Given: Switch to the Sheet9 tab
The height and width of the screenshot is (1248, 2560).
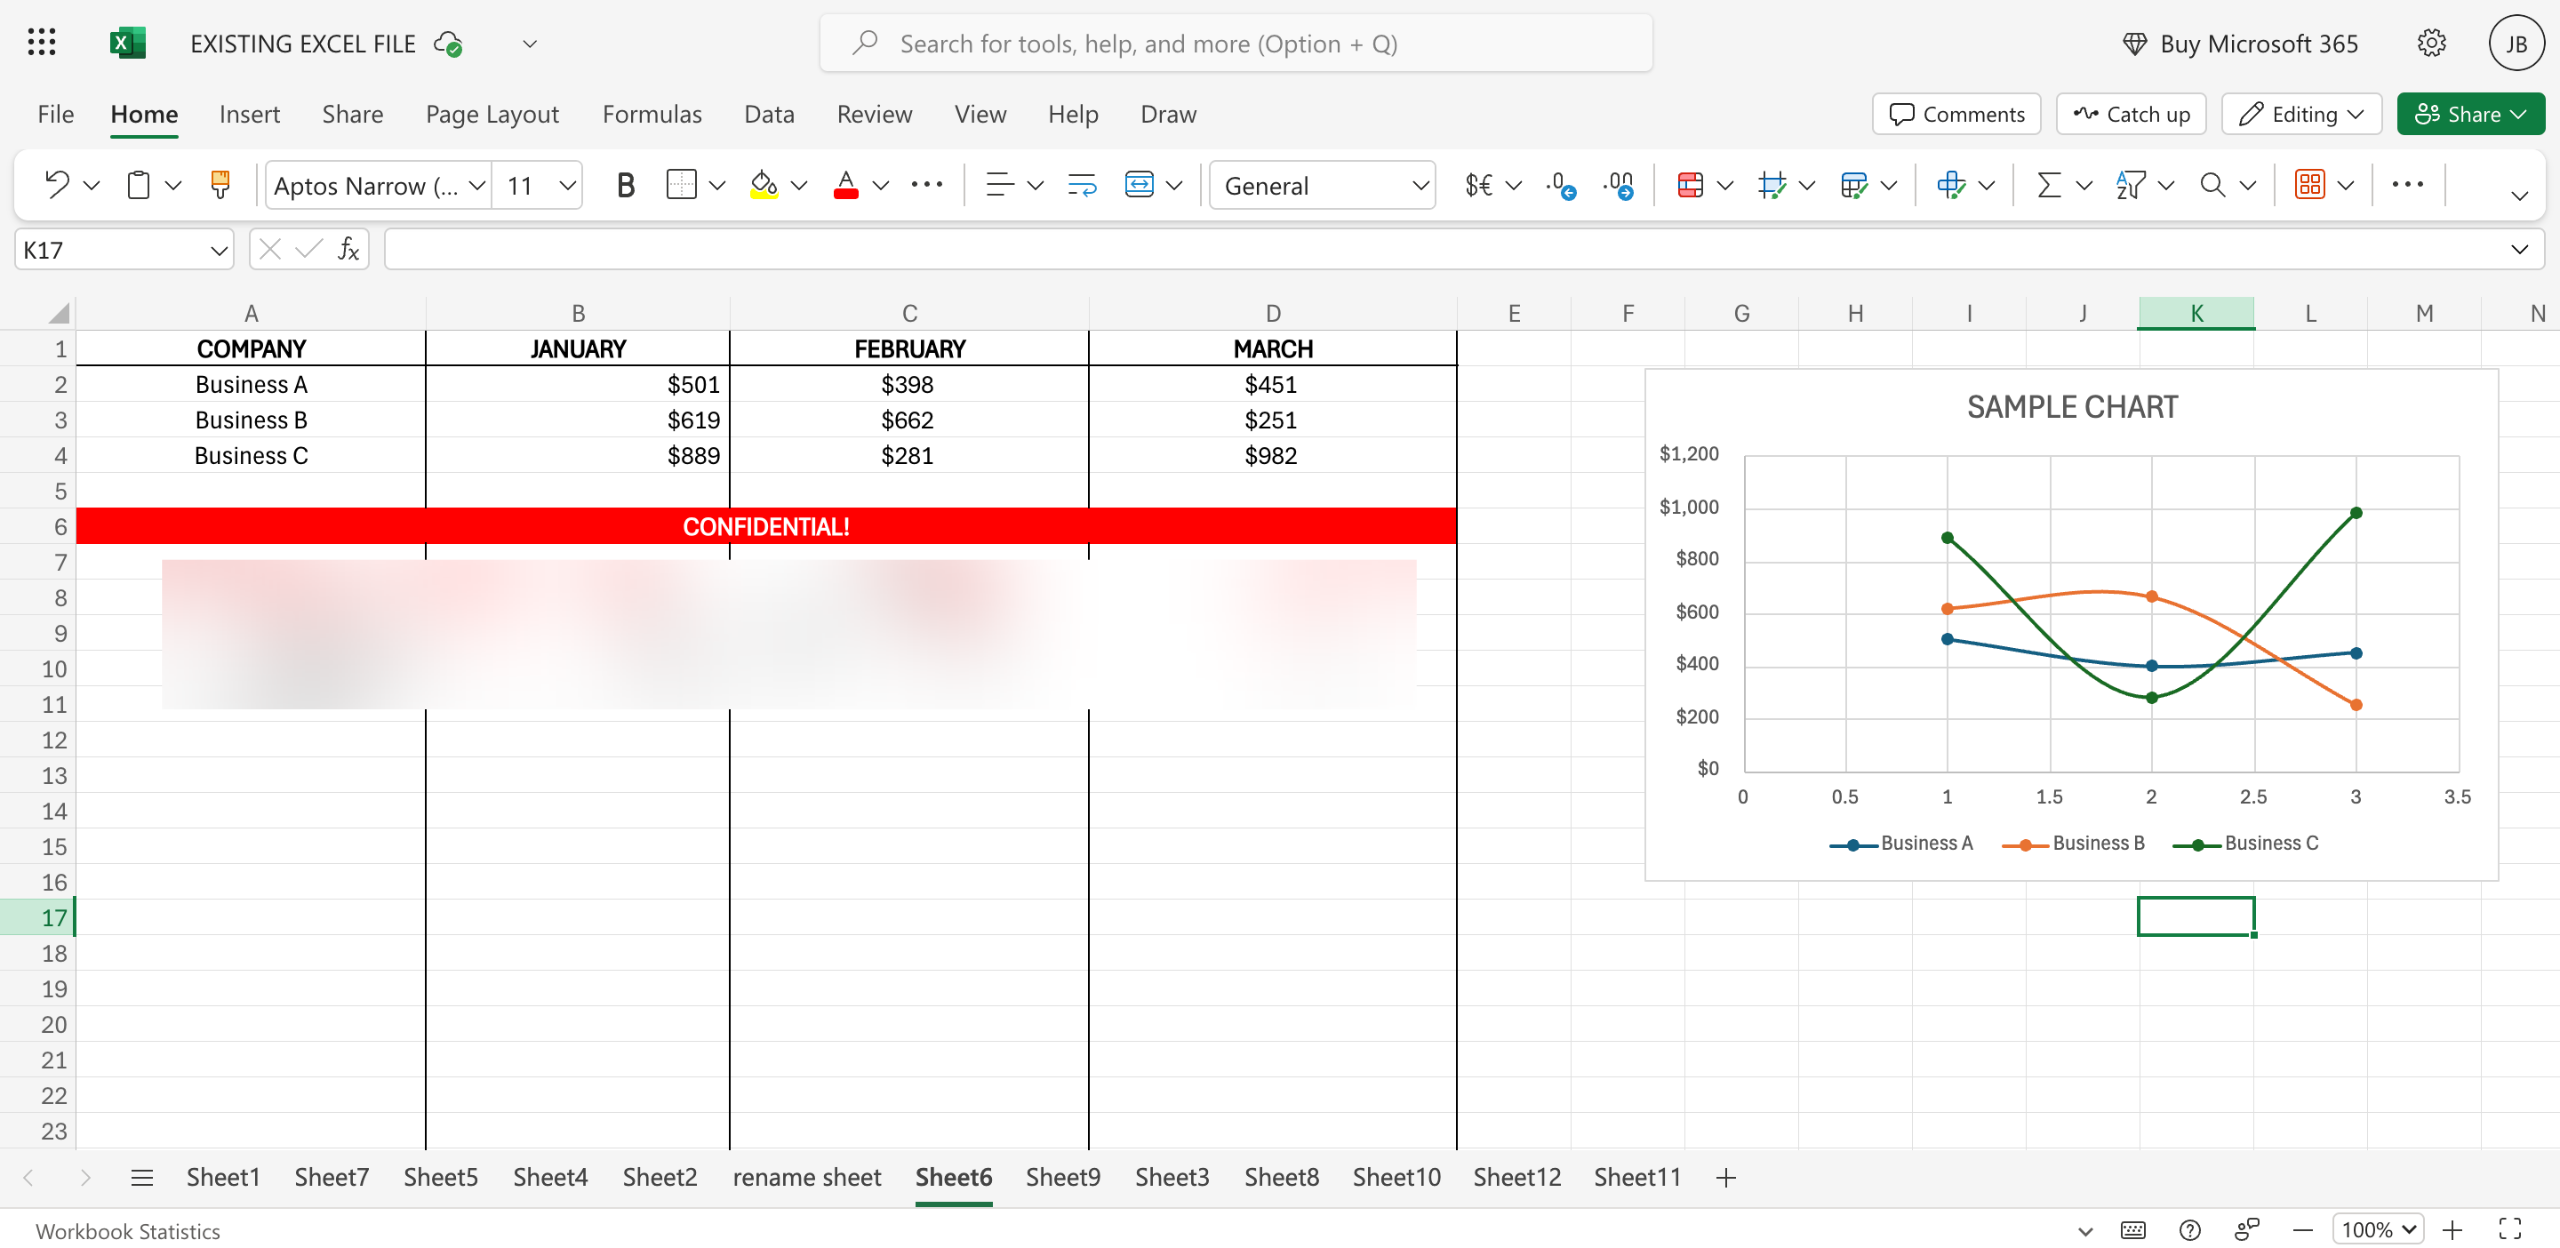Looking at the screenshot, I should click(x=1062, y=1177).
